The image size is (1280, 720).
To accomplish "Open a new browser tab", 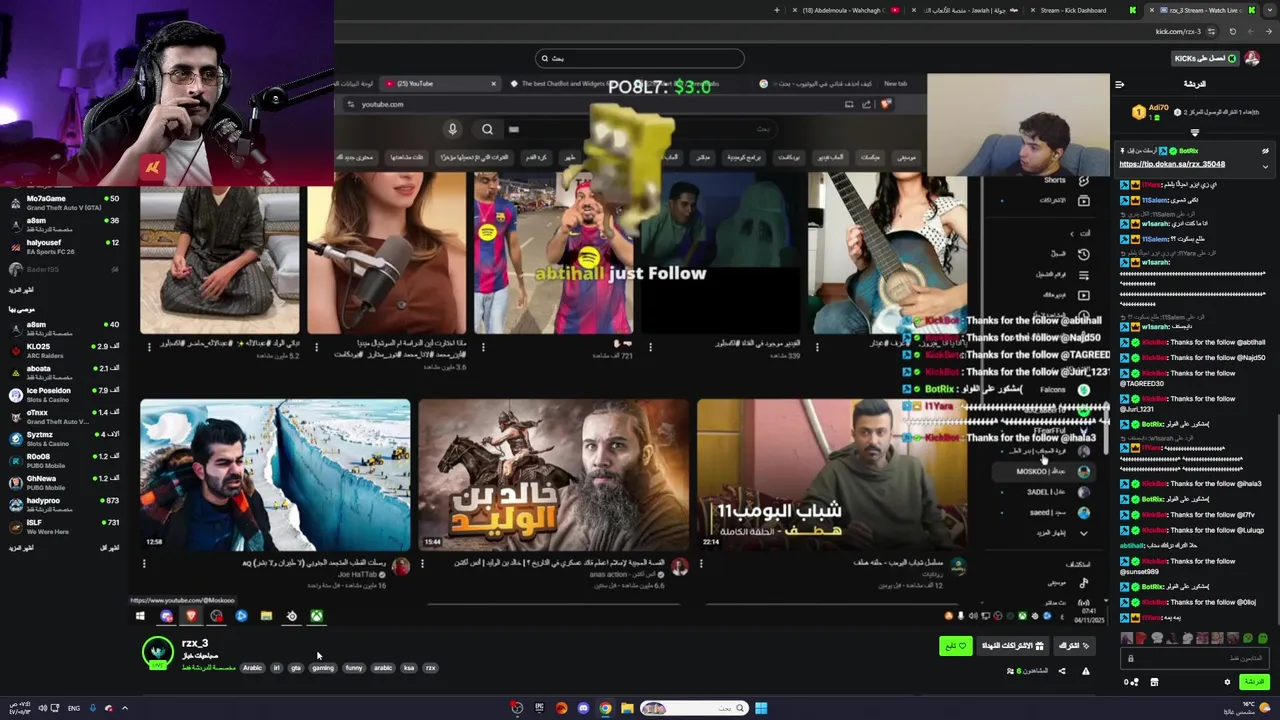I will [777, 10].
